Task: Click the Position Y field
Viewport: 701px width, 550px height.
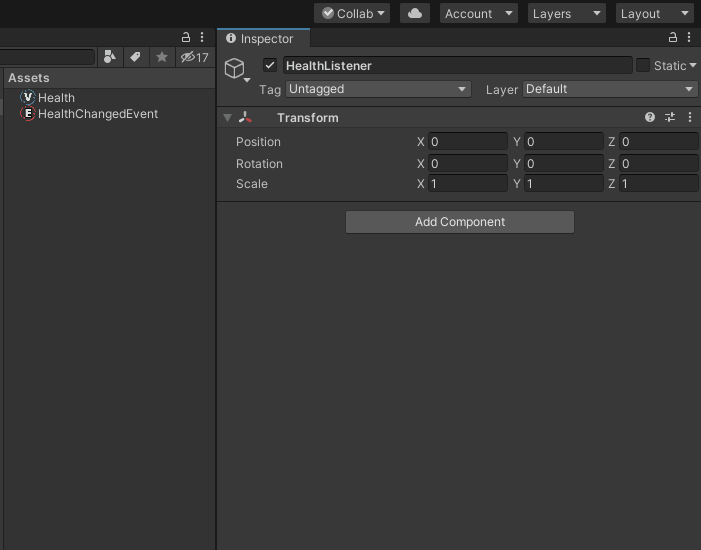Action: (x=564, y=141)
